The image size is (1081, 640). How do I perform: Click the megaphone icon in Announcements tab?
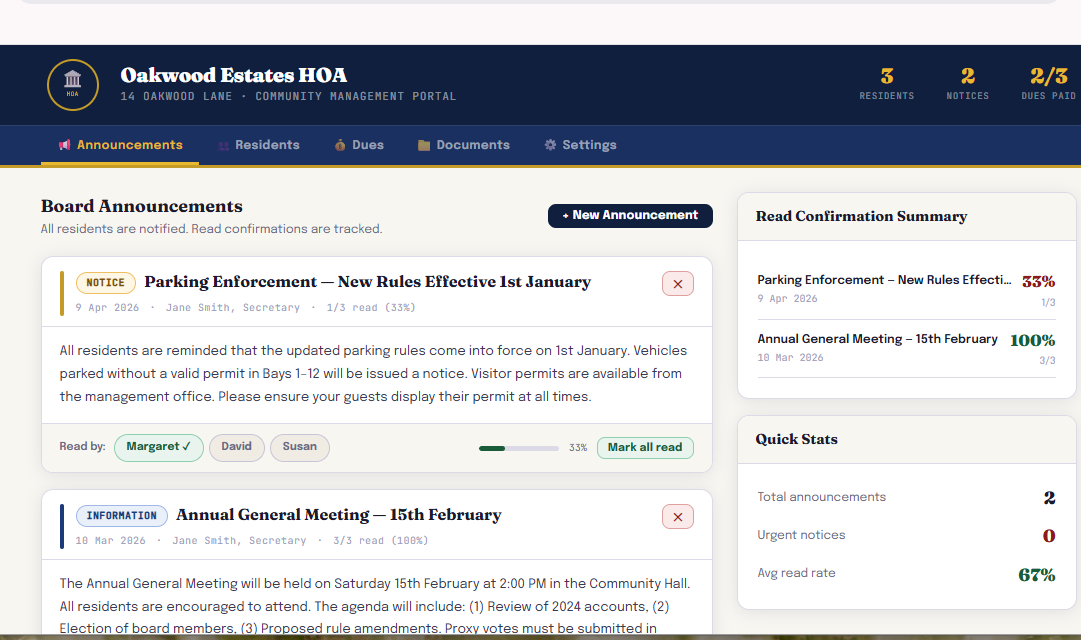click(x=65, y=145)
